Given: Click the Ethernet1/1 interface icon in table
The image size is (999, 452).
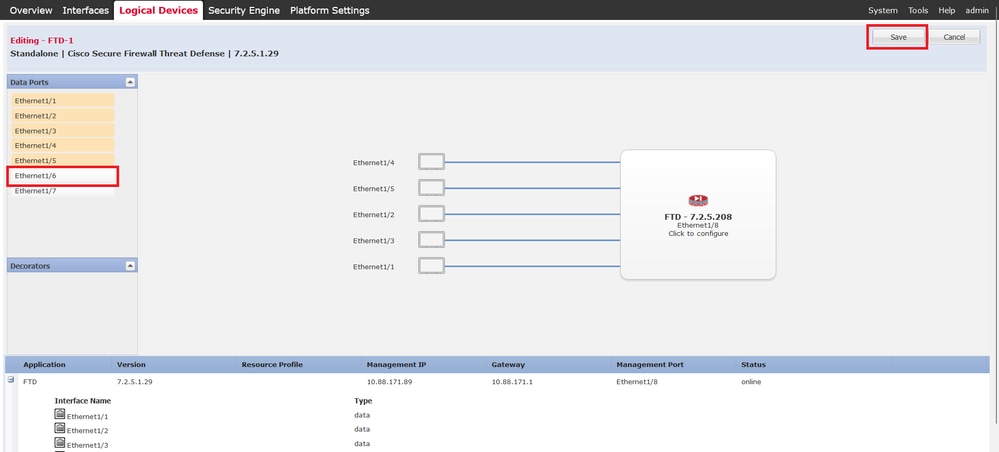Looking at the screenshot, I should tap(60, 414).
